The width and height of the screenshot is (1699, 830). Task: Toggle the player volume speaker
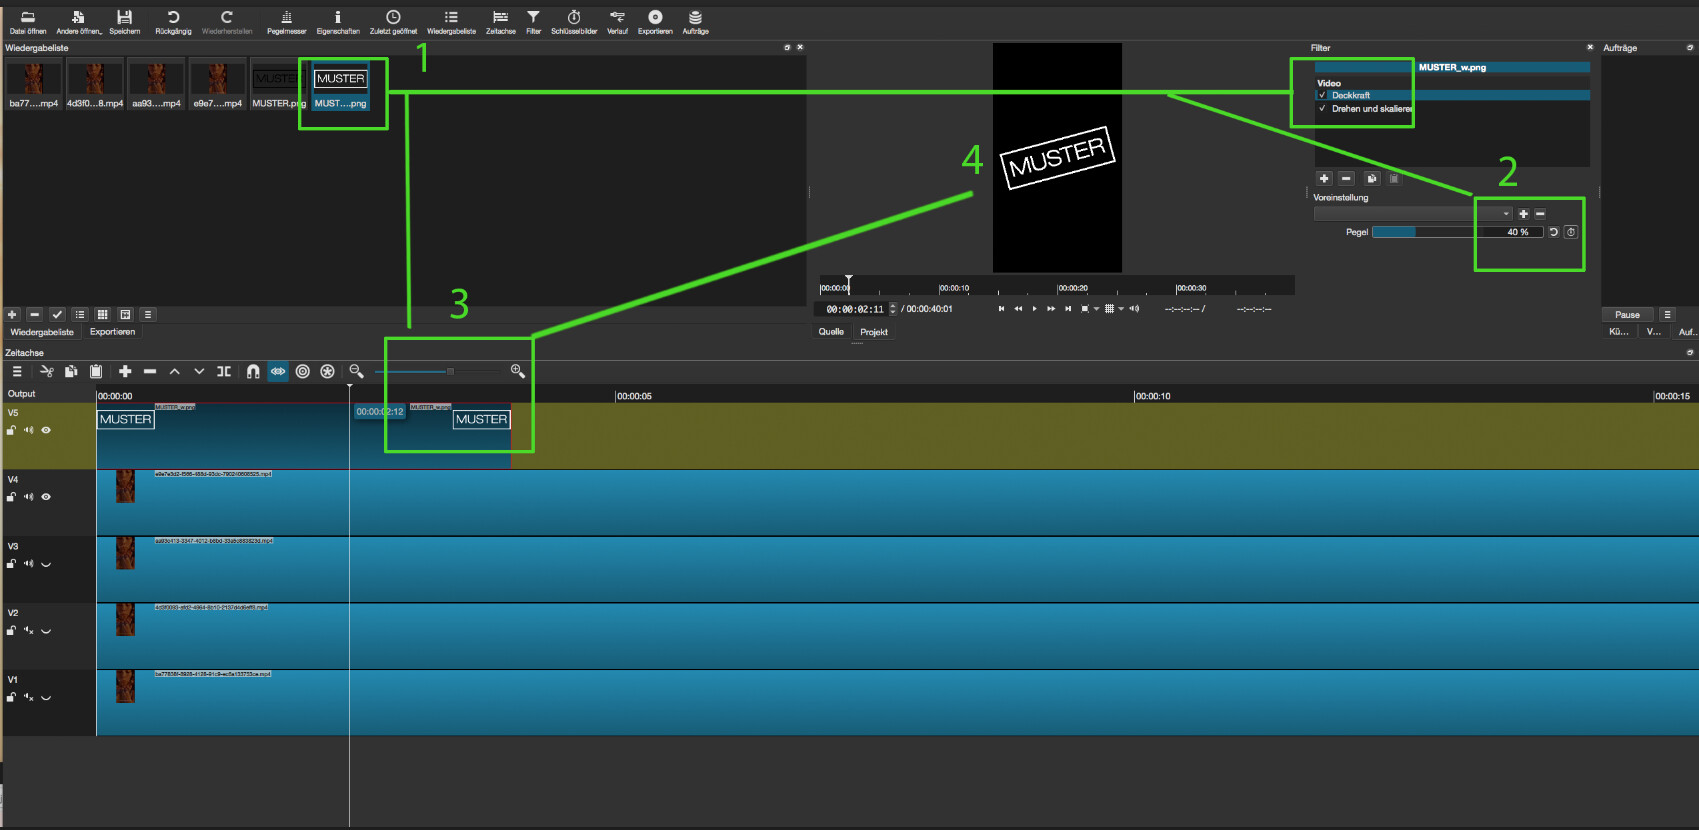1134,309
